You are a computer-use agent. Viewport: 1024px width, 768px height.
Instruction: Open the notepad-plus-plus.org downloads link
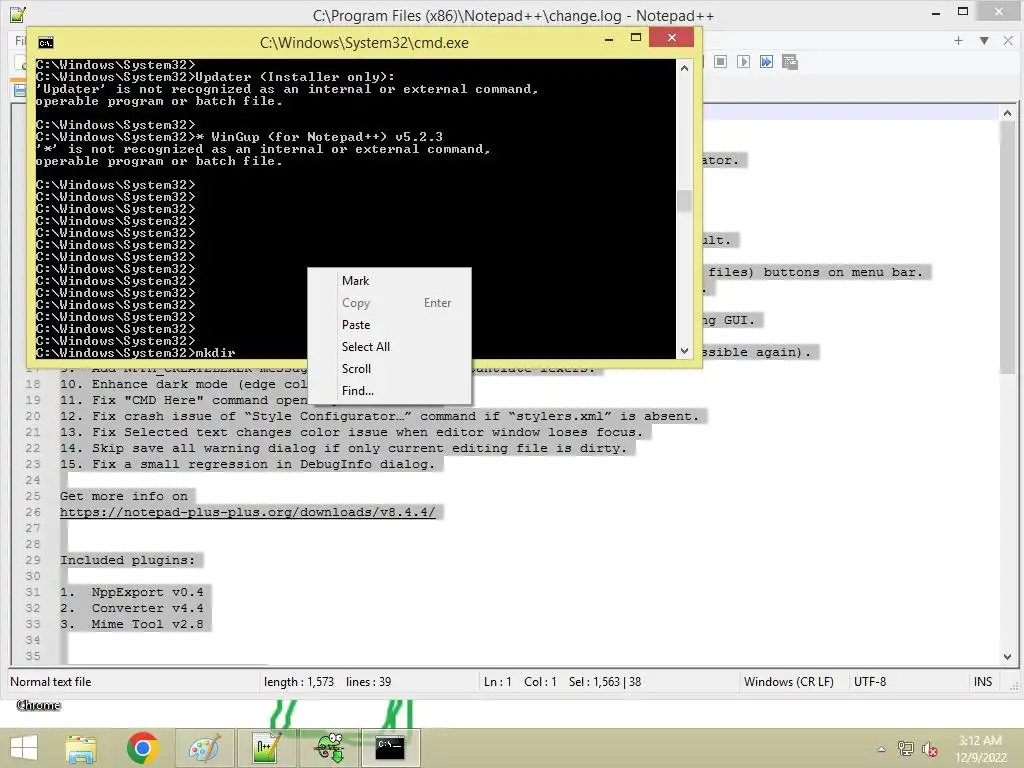pyautogui.click(x=248, y=512)
